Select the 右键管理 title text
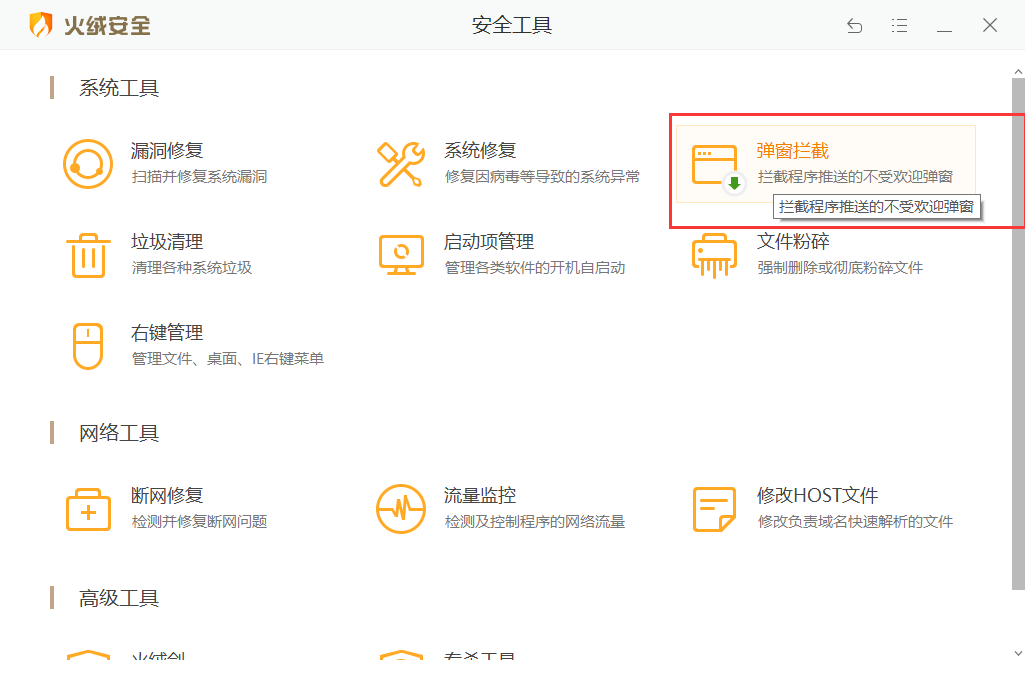This screenshot has width=1025, height=675. pyautogui.click(x=167, y=333)
